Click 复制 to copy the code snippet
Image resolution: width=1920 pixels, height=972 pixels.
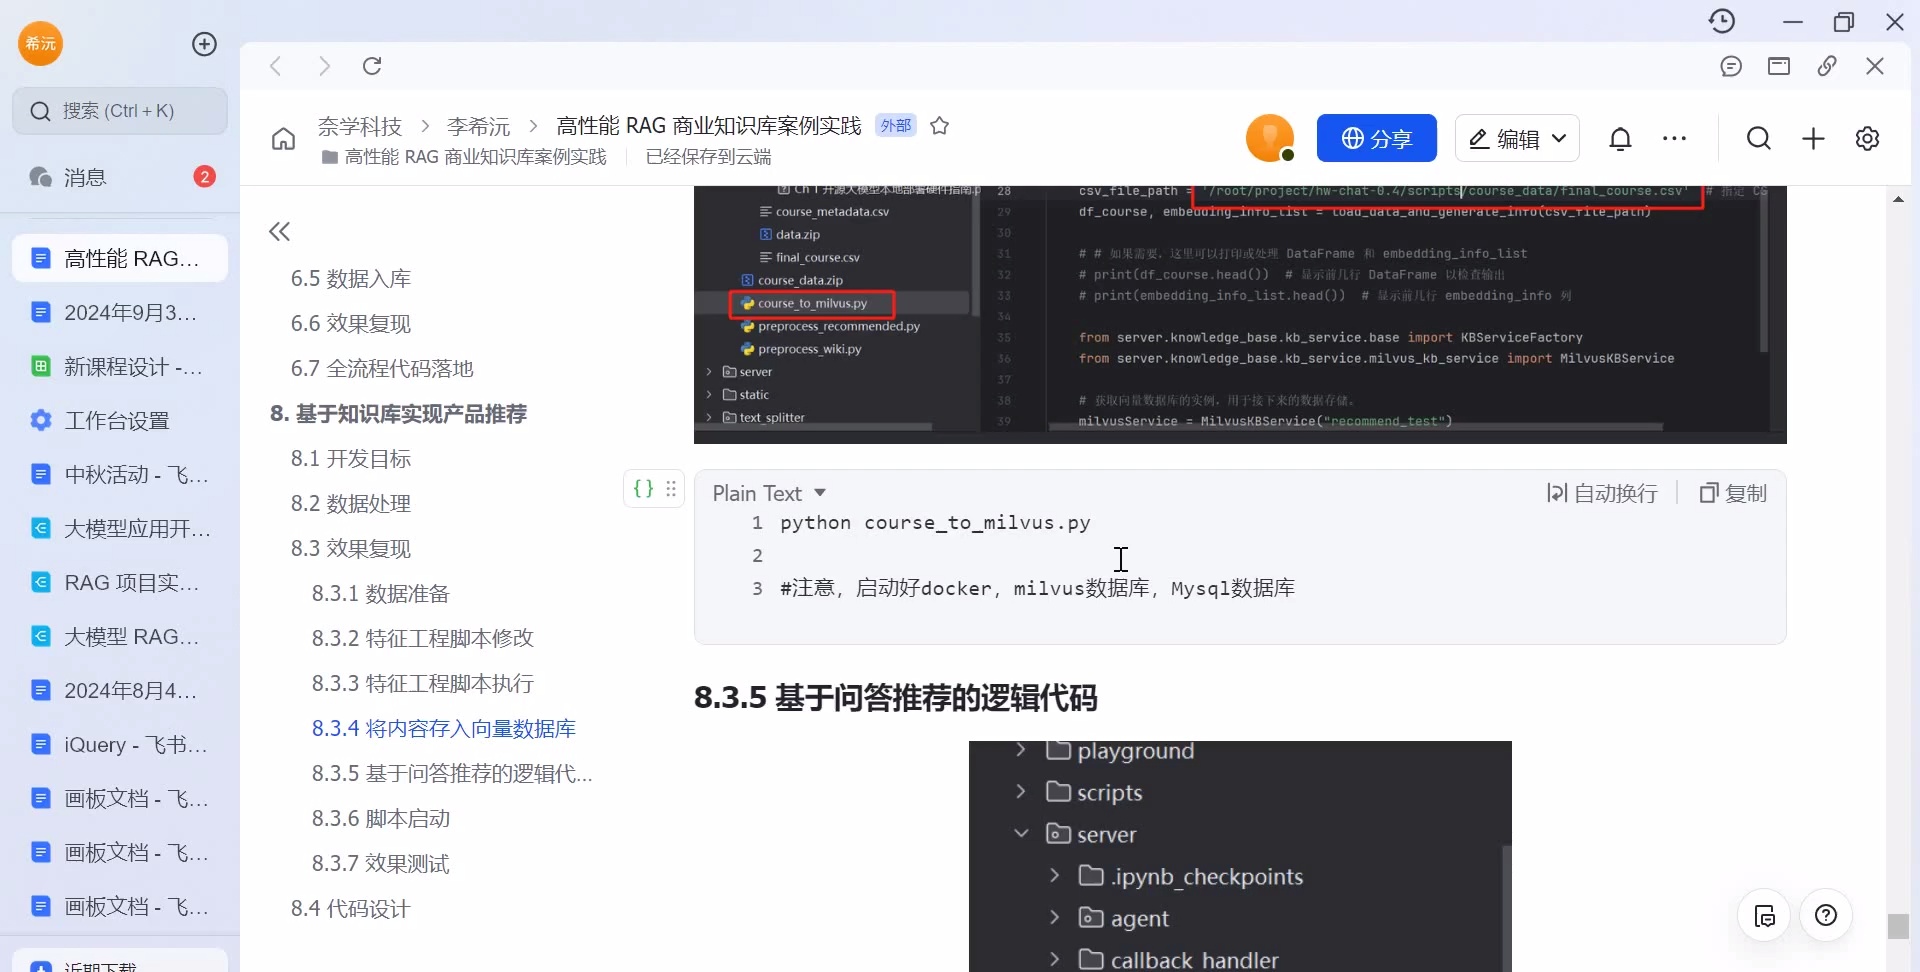tap(1733, 493)
